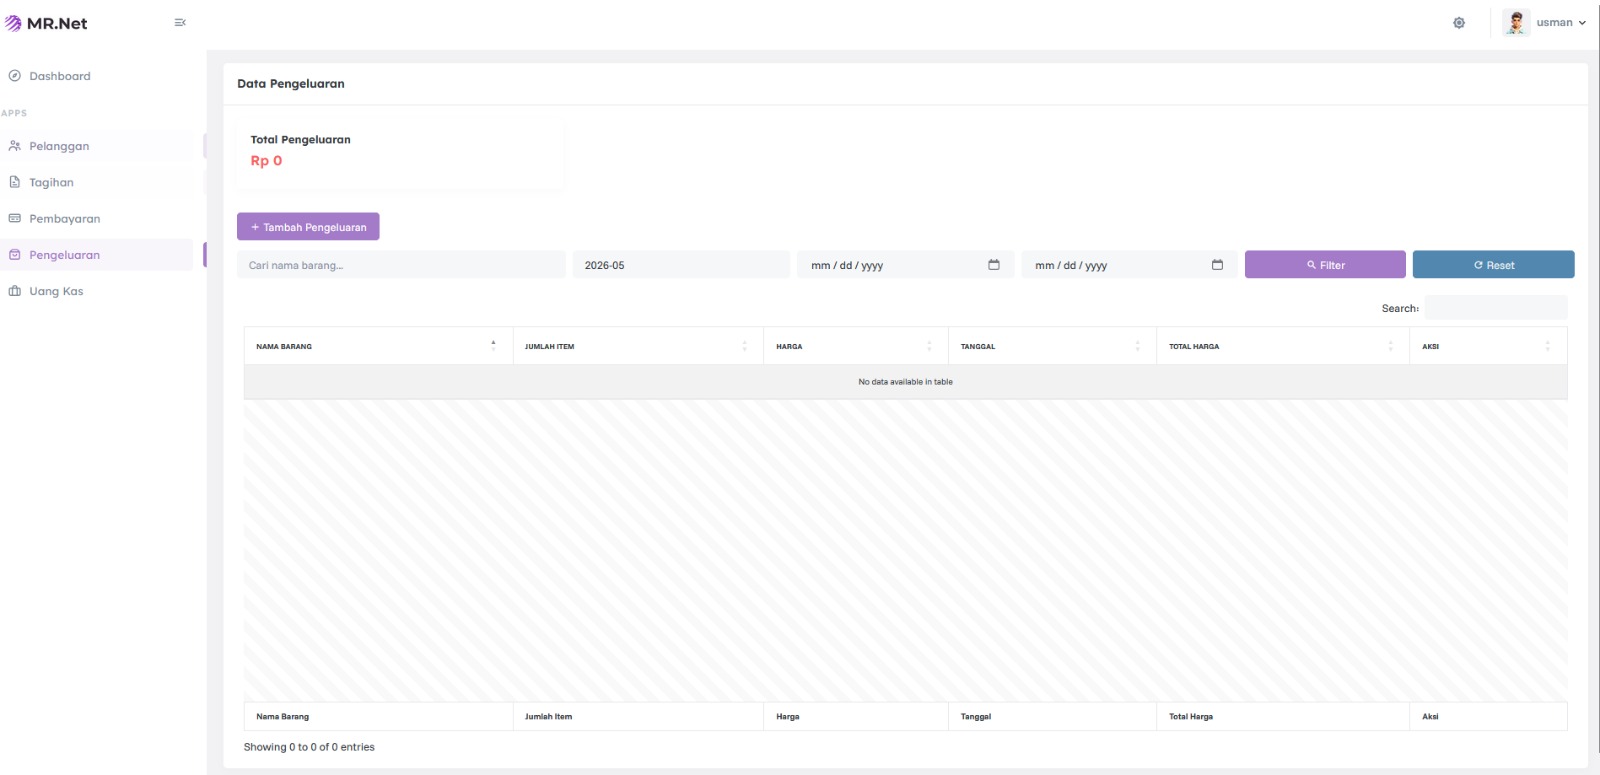Sort by the Aksi column header

1488,346
